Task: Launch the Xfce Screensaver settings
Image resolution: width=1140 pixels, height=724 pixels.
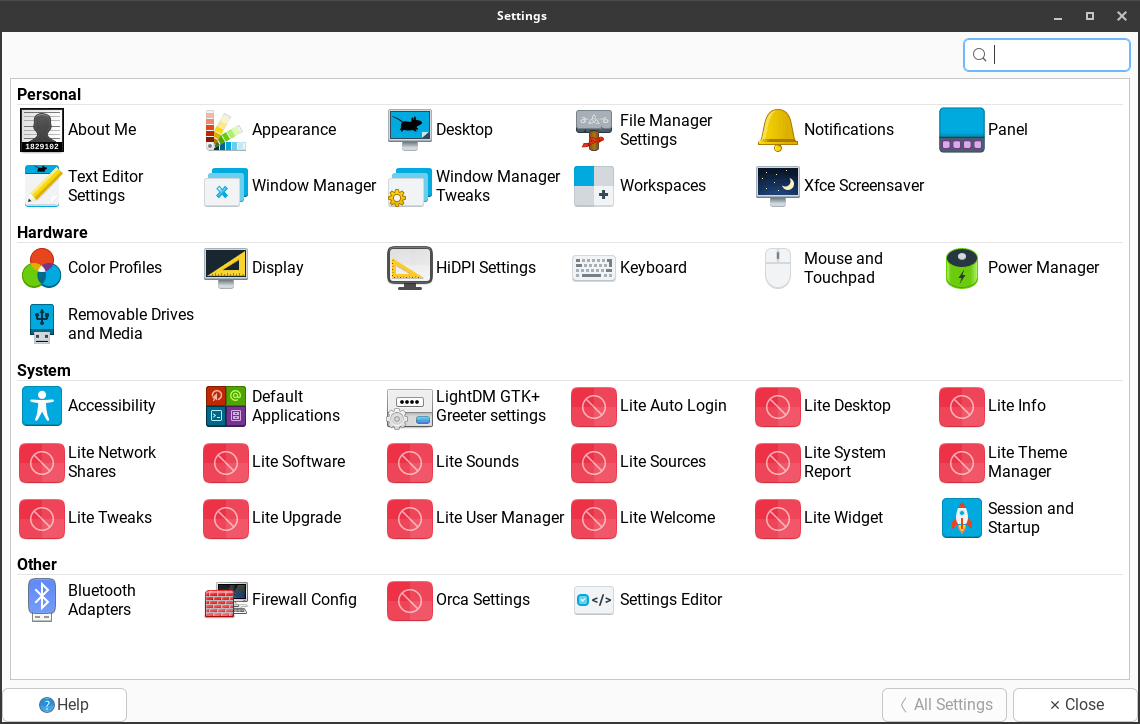Action: [x=777, y=186]
